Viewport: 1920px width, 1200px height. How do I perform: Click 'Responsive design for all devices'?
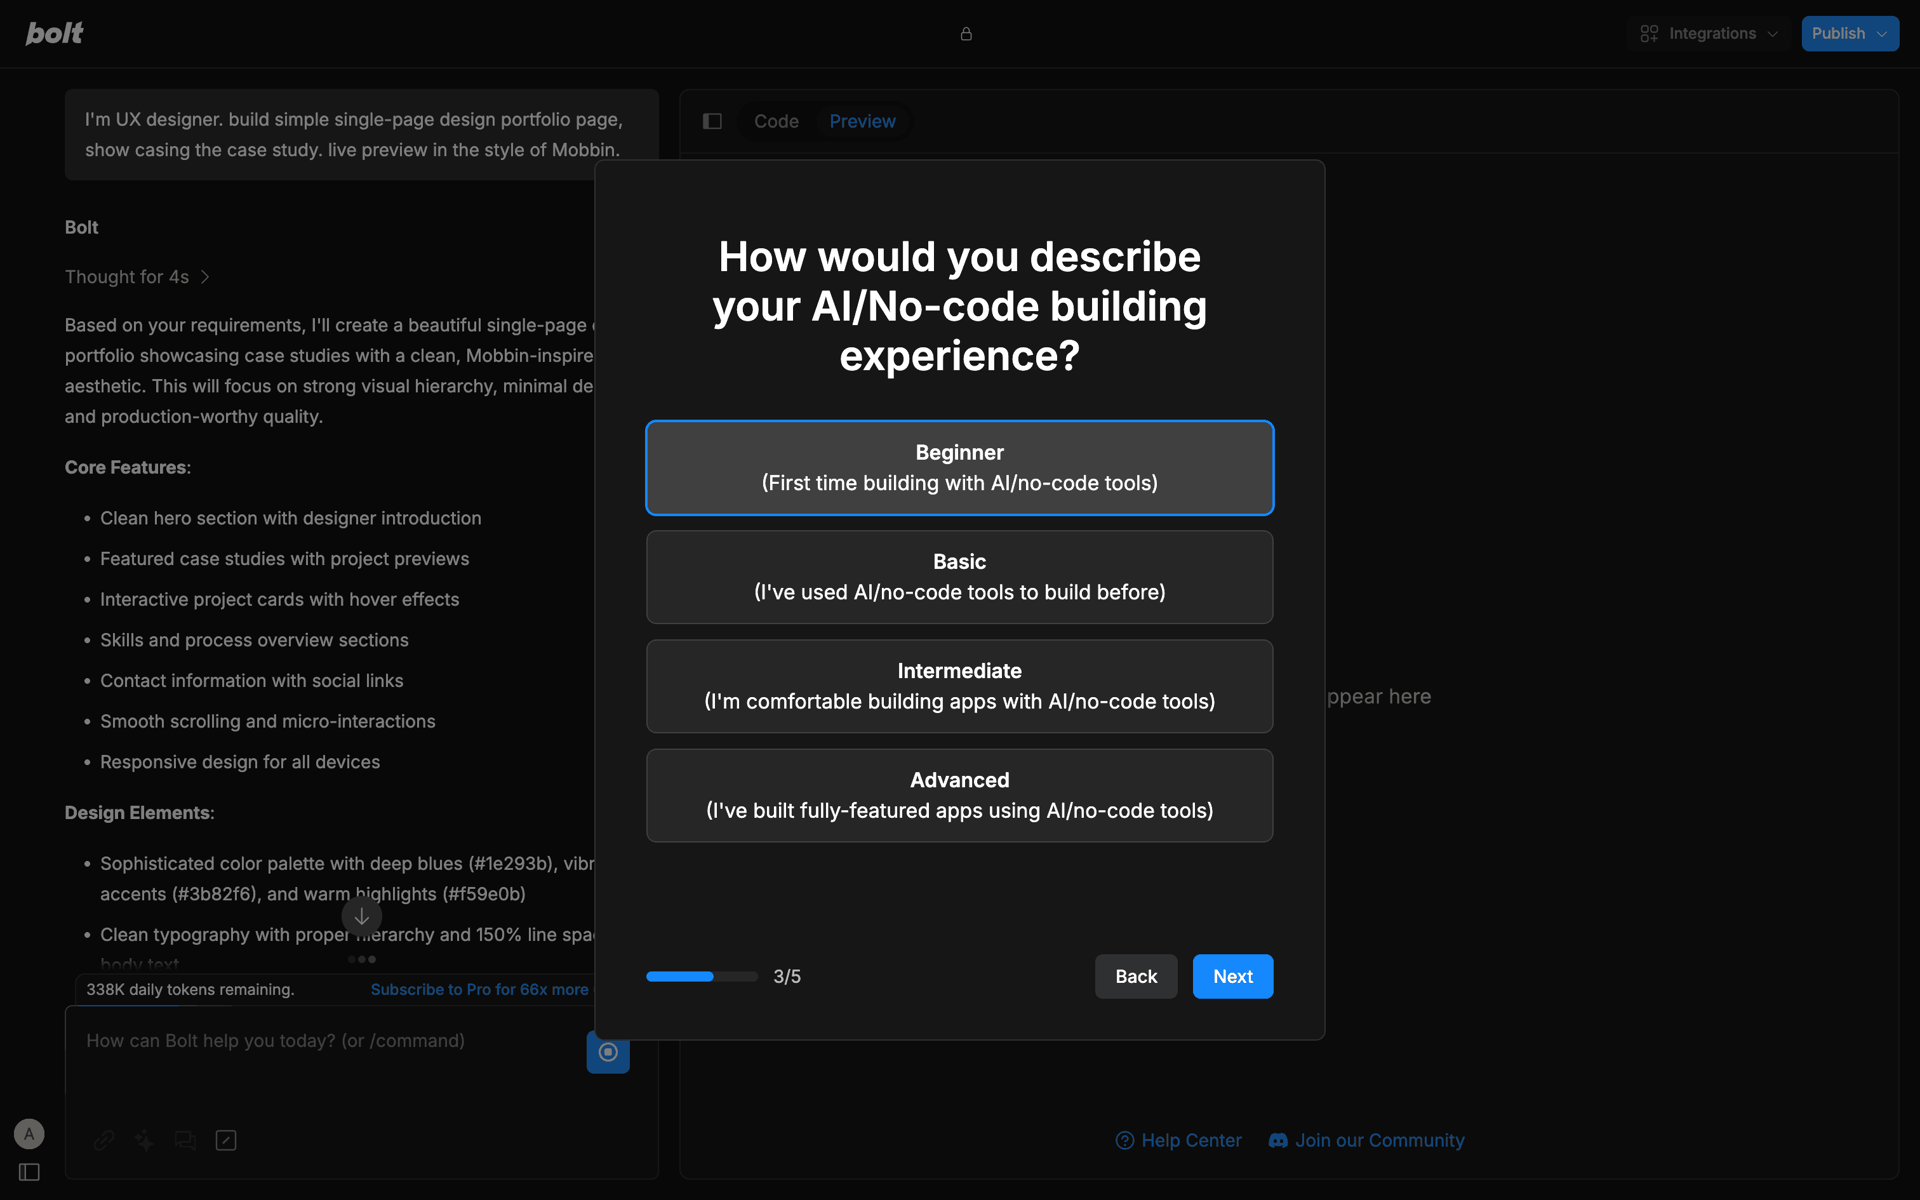(240, 762)
